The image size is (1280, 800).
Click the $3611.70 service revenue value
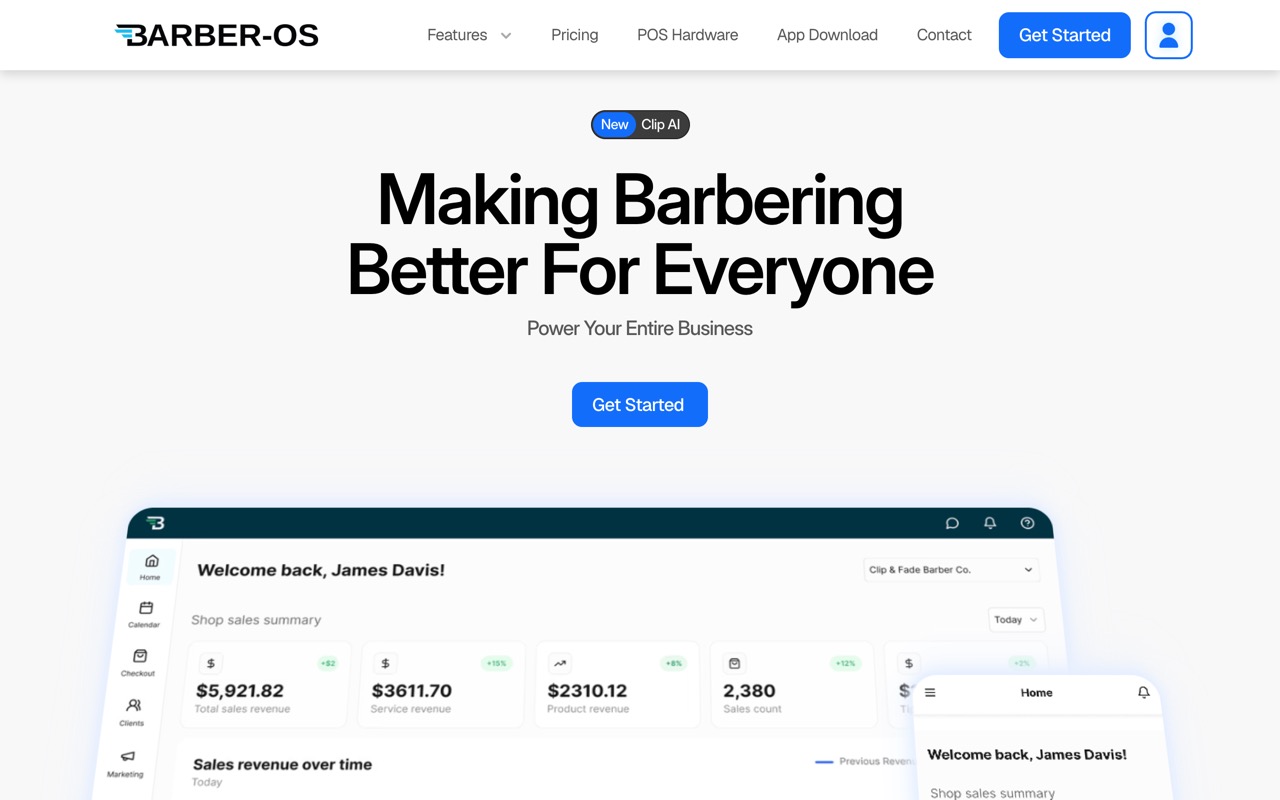(x=412, y=690)
